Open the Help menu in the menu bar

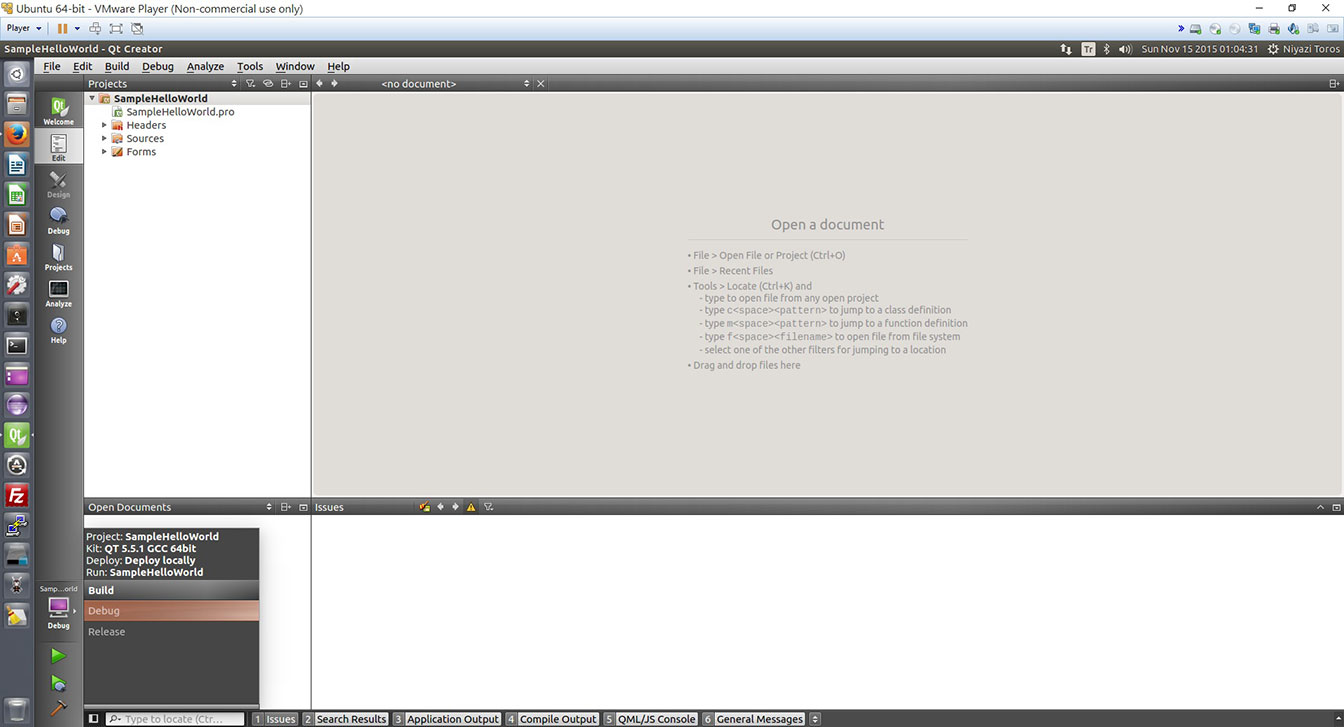pos(339,66)
